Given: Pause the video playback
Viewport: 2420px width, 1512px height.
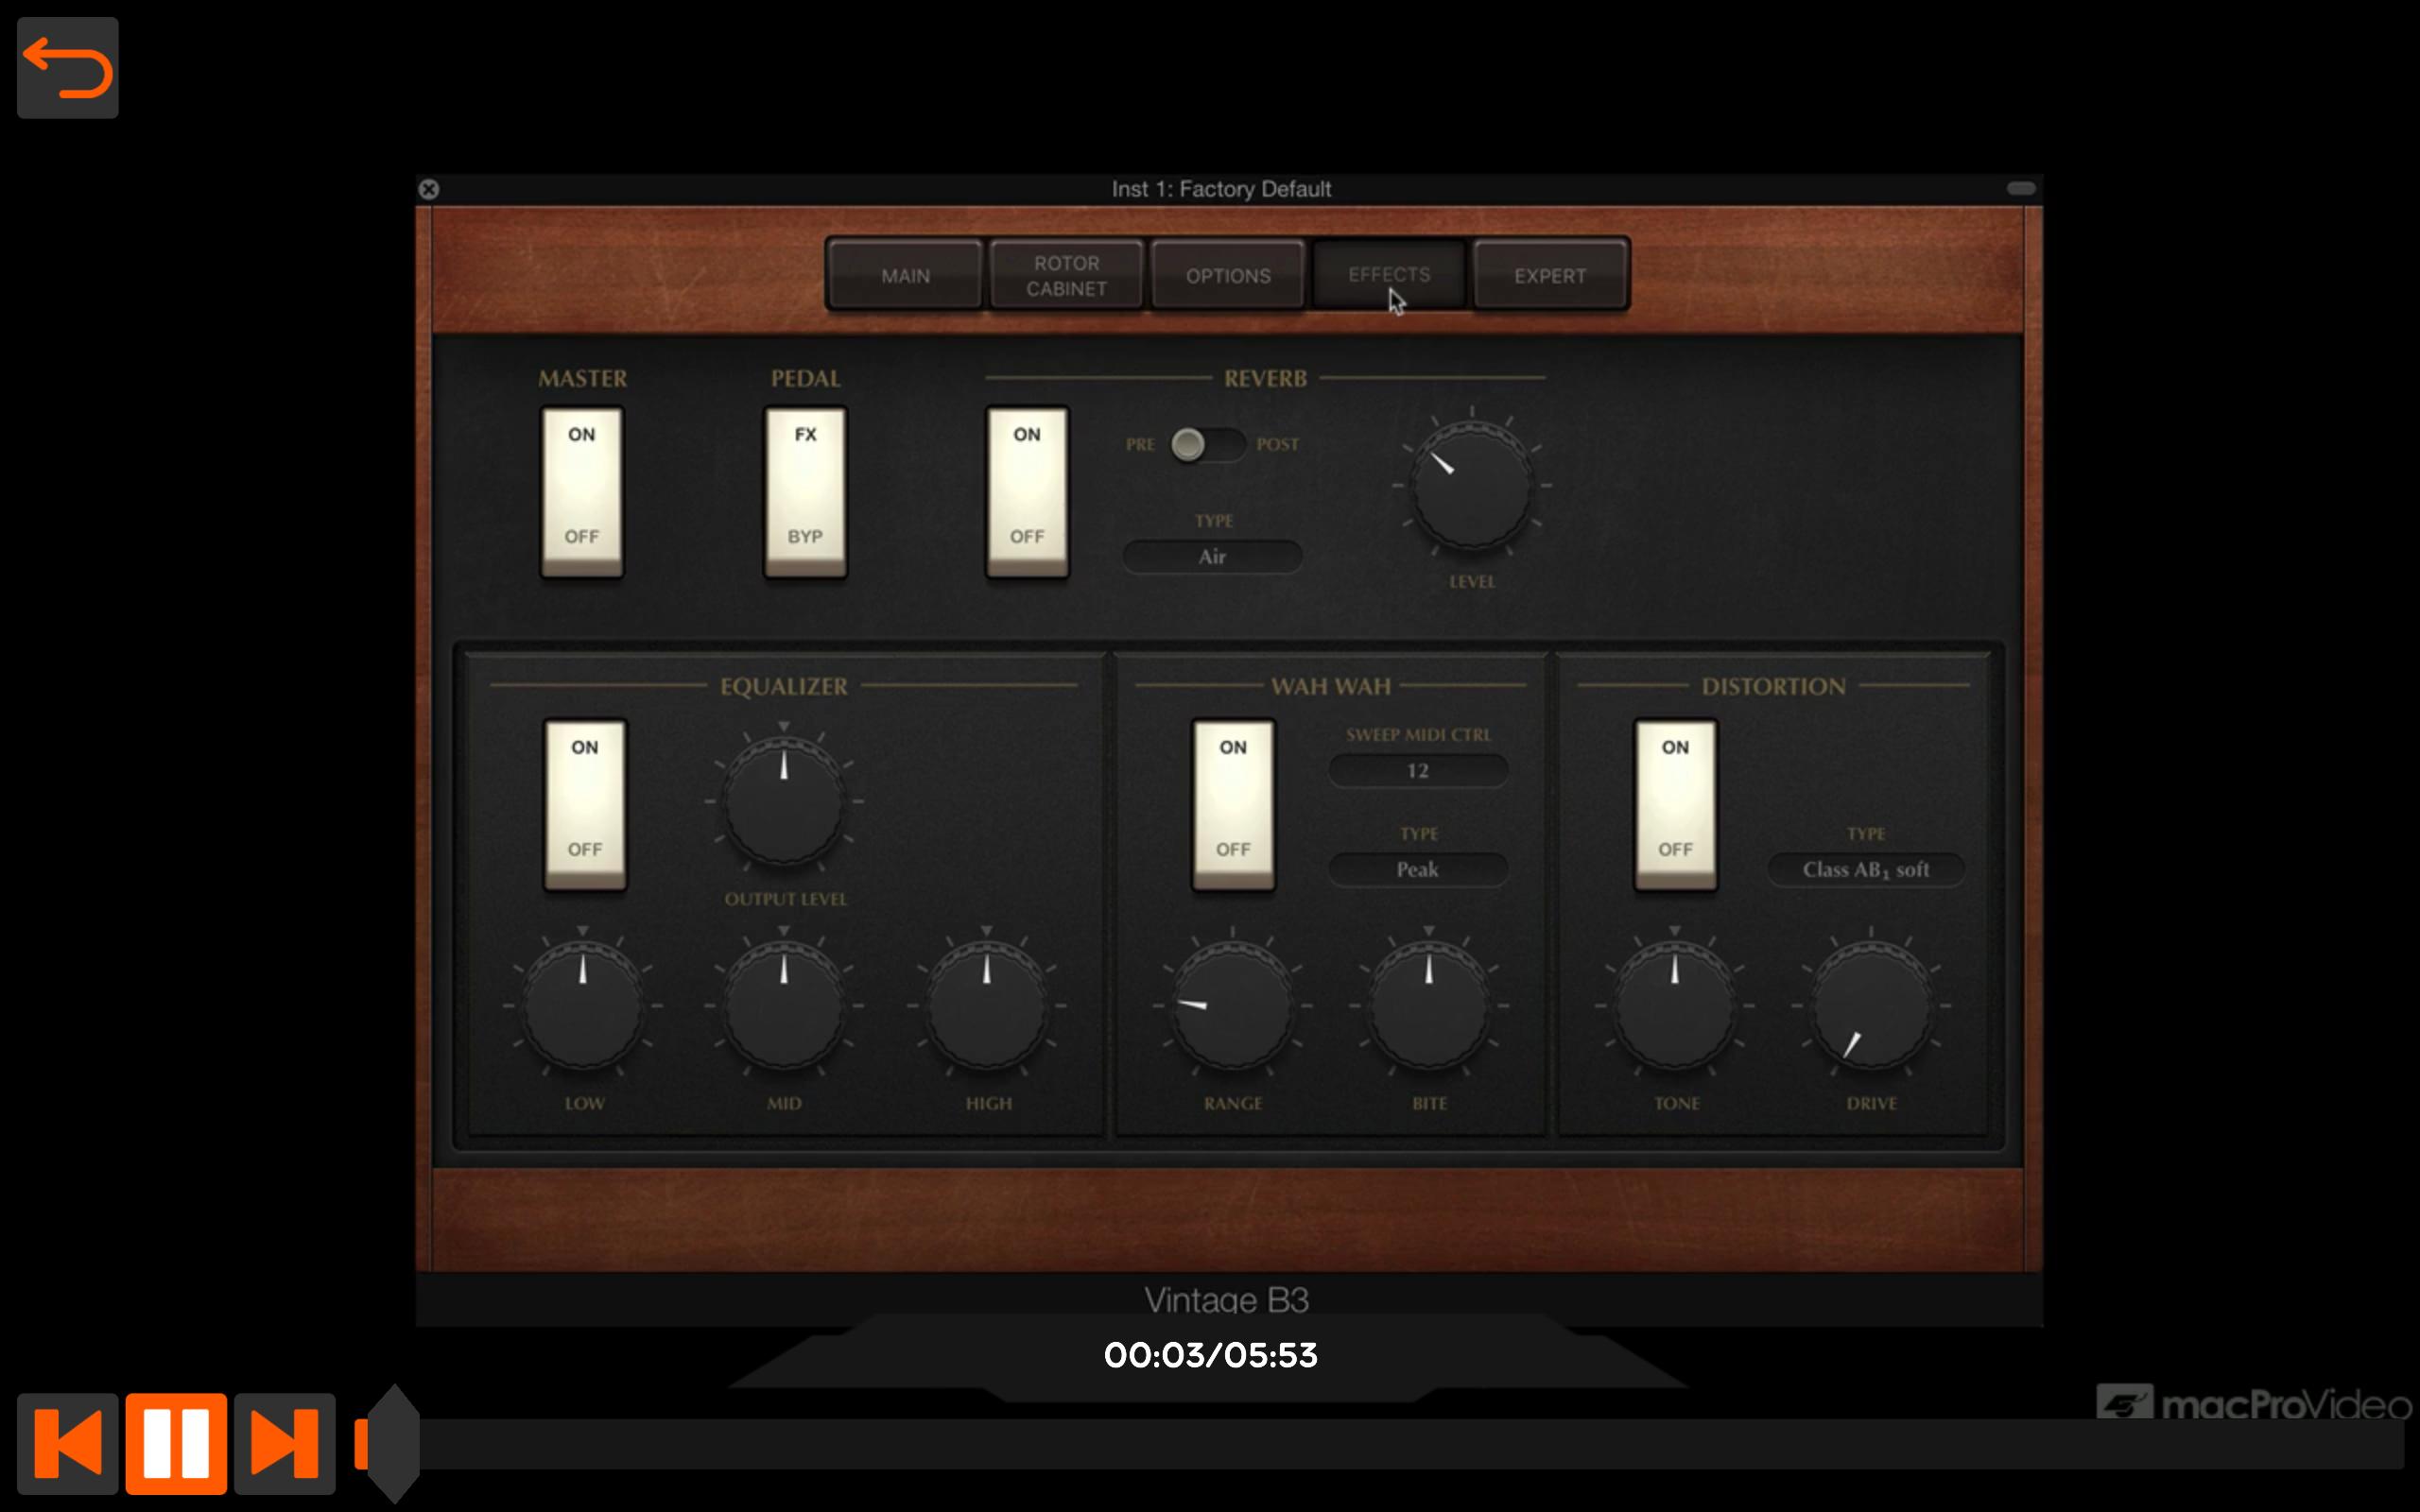Looking at the screenshot, I should (176, 1443).
